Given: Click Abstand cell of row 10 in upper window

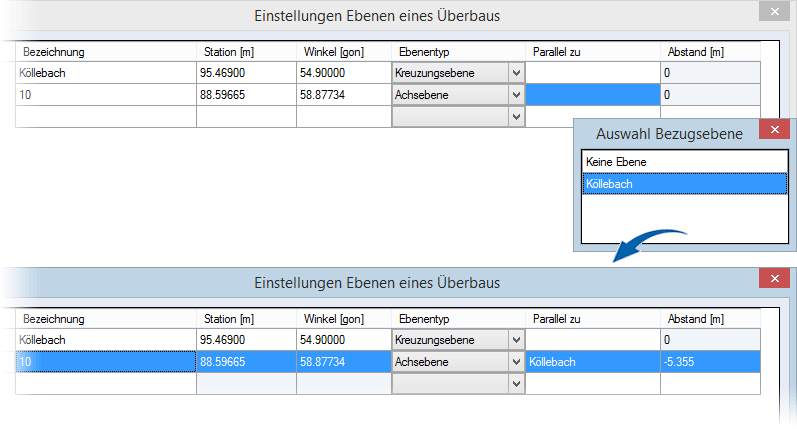Looking at the screenshot, I should 711,95.
